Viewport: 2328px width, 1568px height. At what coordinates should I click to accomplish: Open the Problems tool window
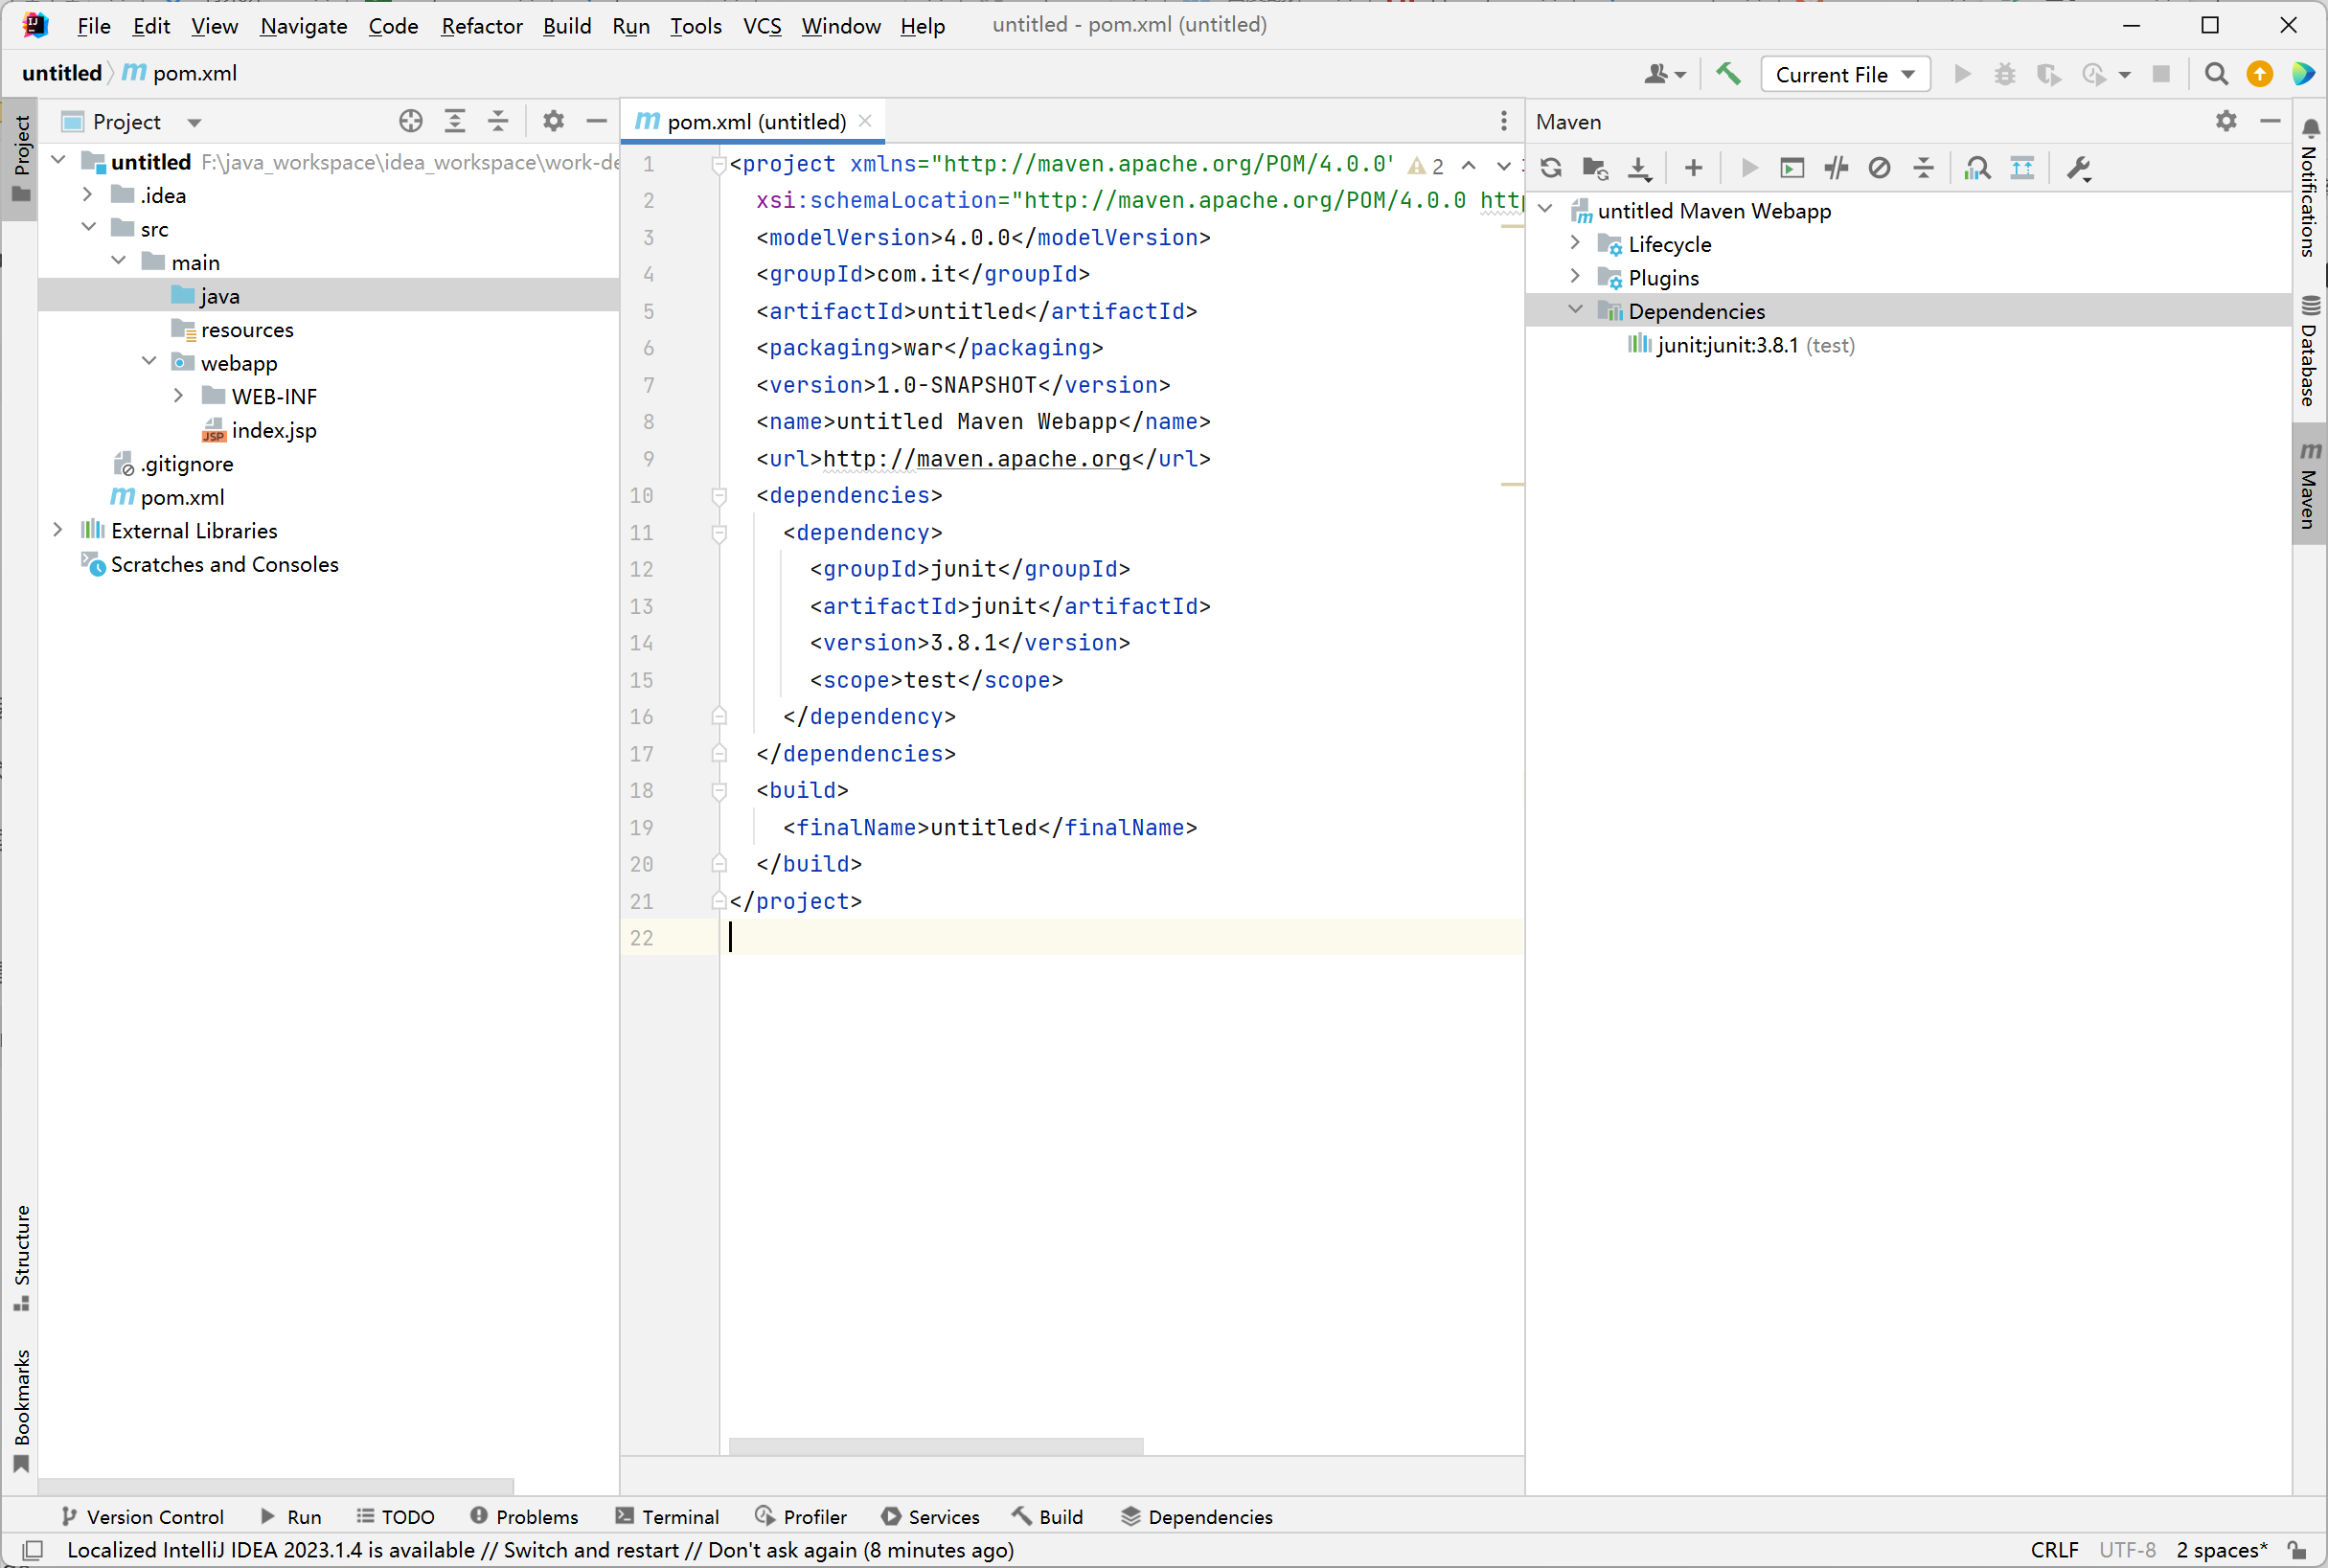click(524, 1516)
